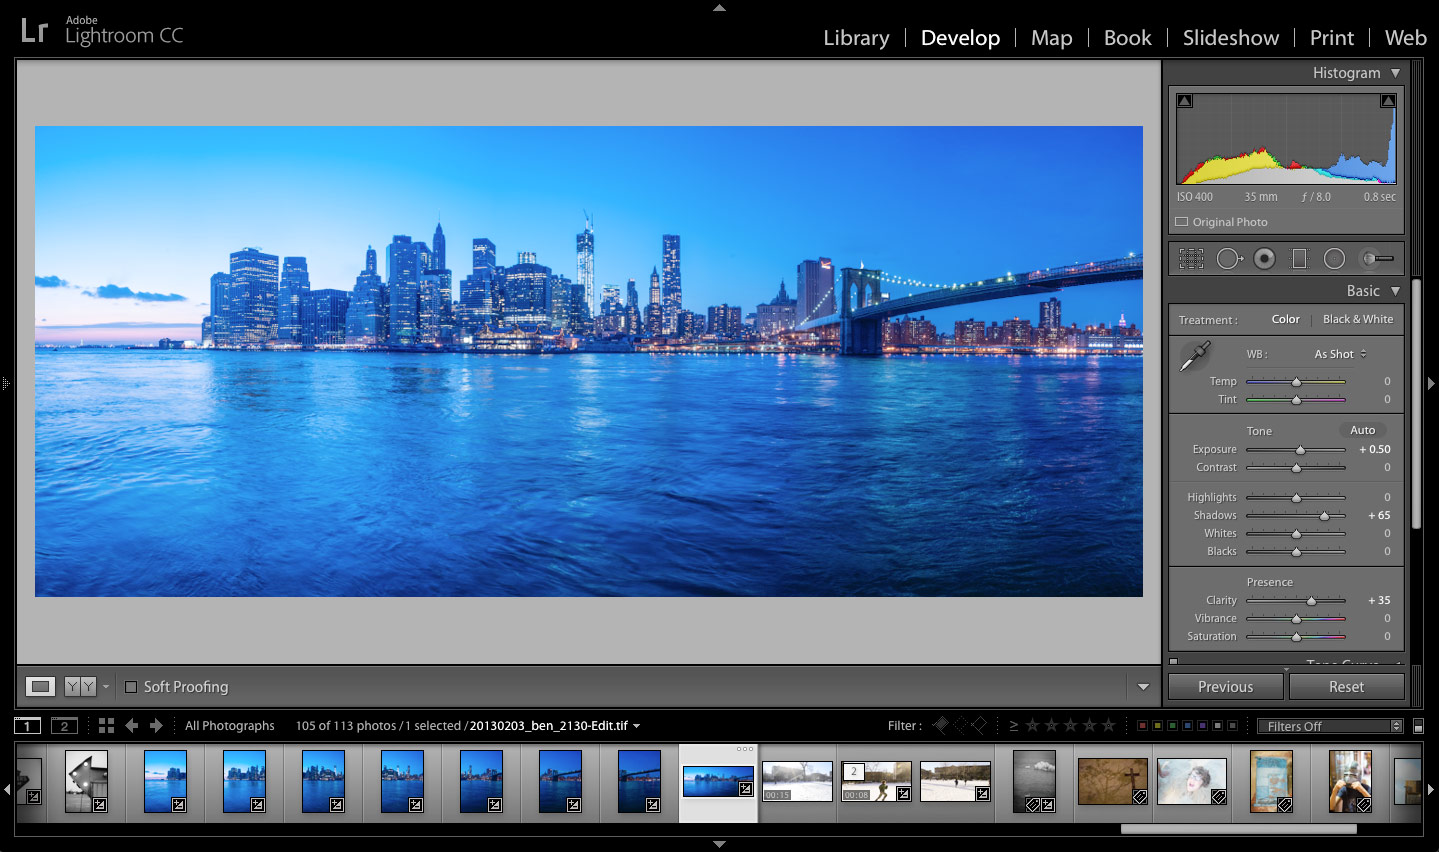Open the Filters Off preset dropdown

(1330, 725)
